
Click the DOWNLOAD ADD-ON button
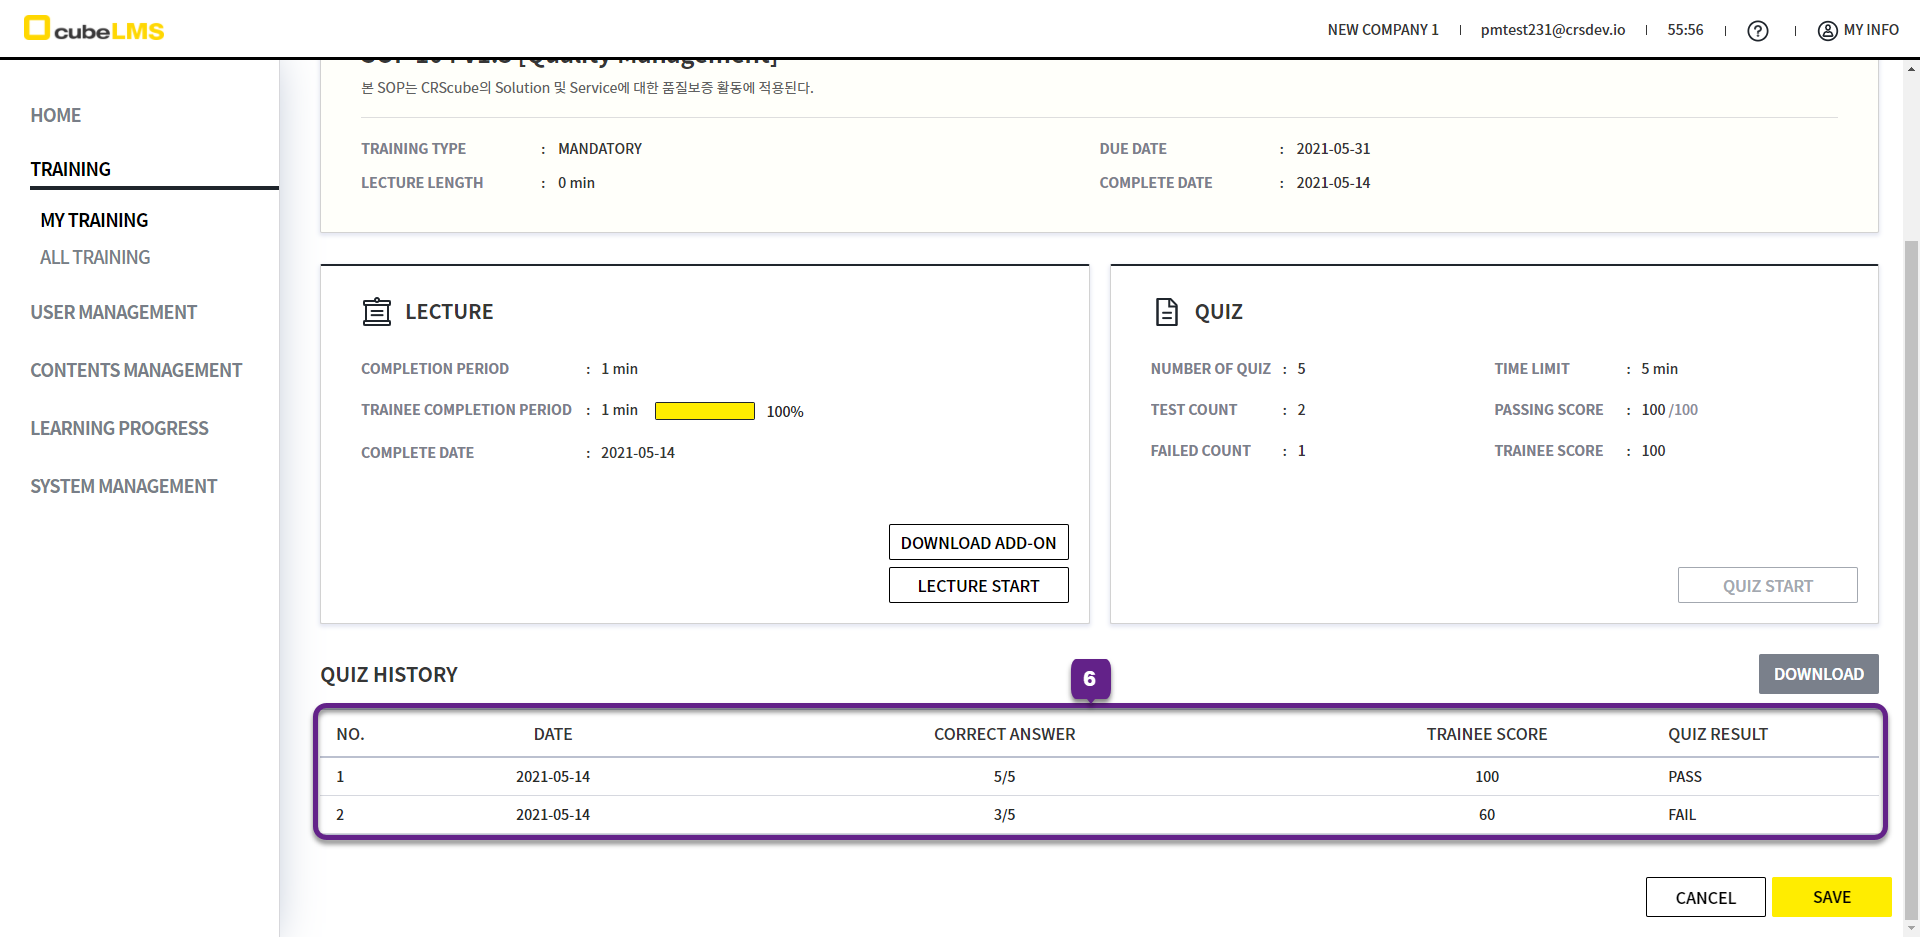[978, 542]
